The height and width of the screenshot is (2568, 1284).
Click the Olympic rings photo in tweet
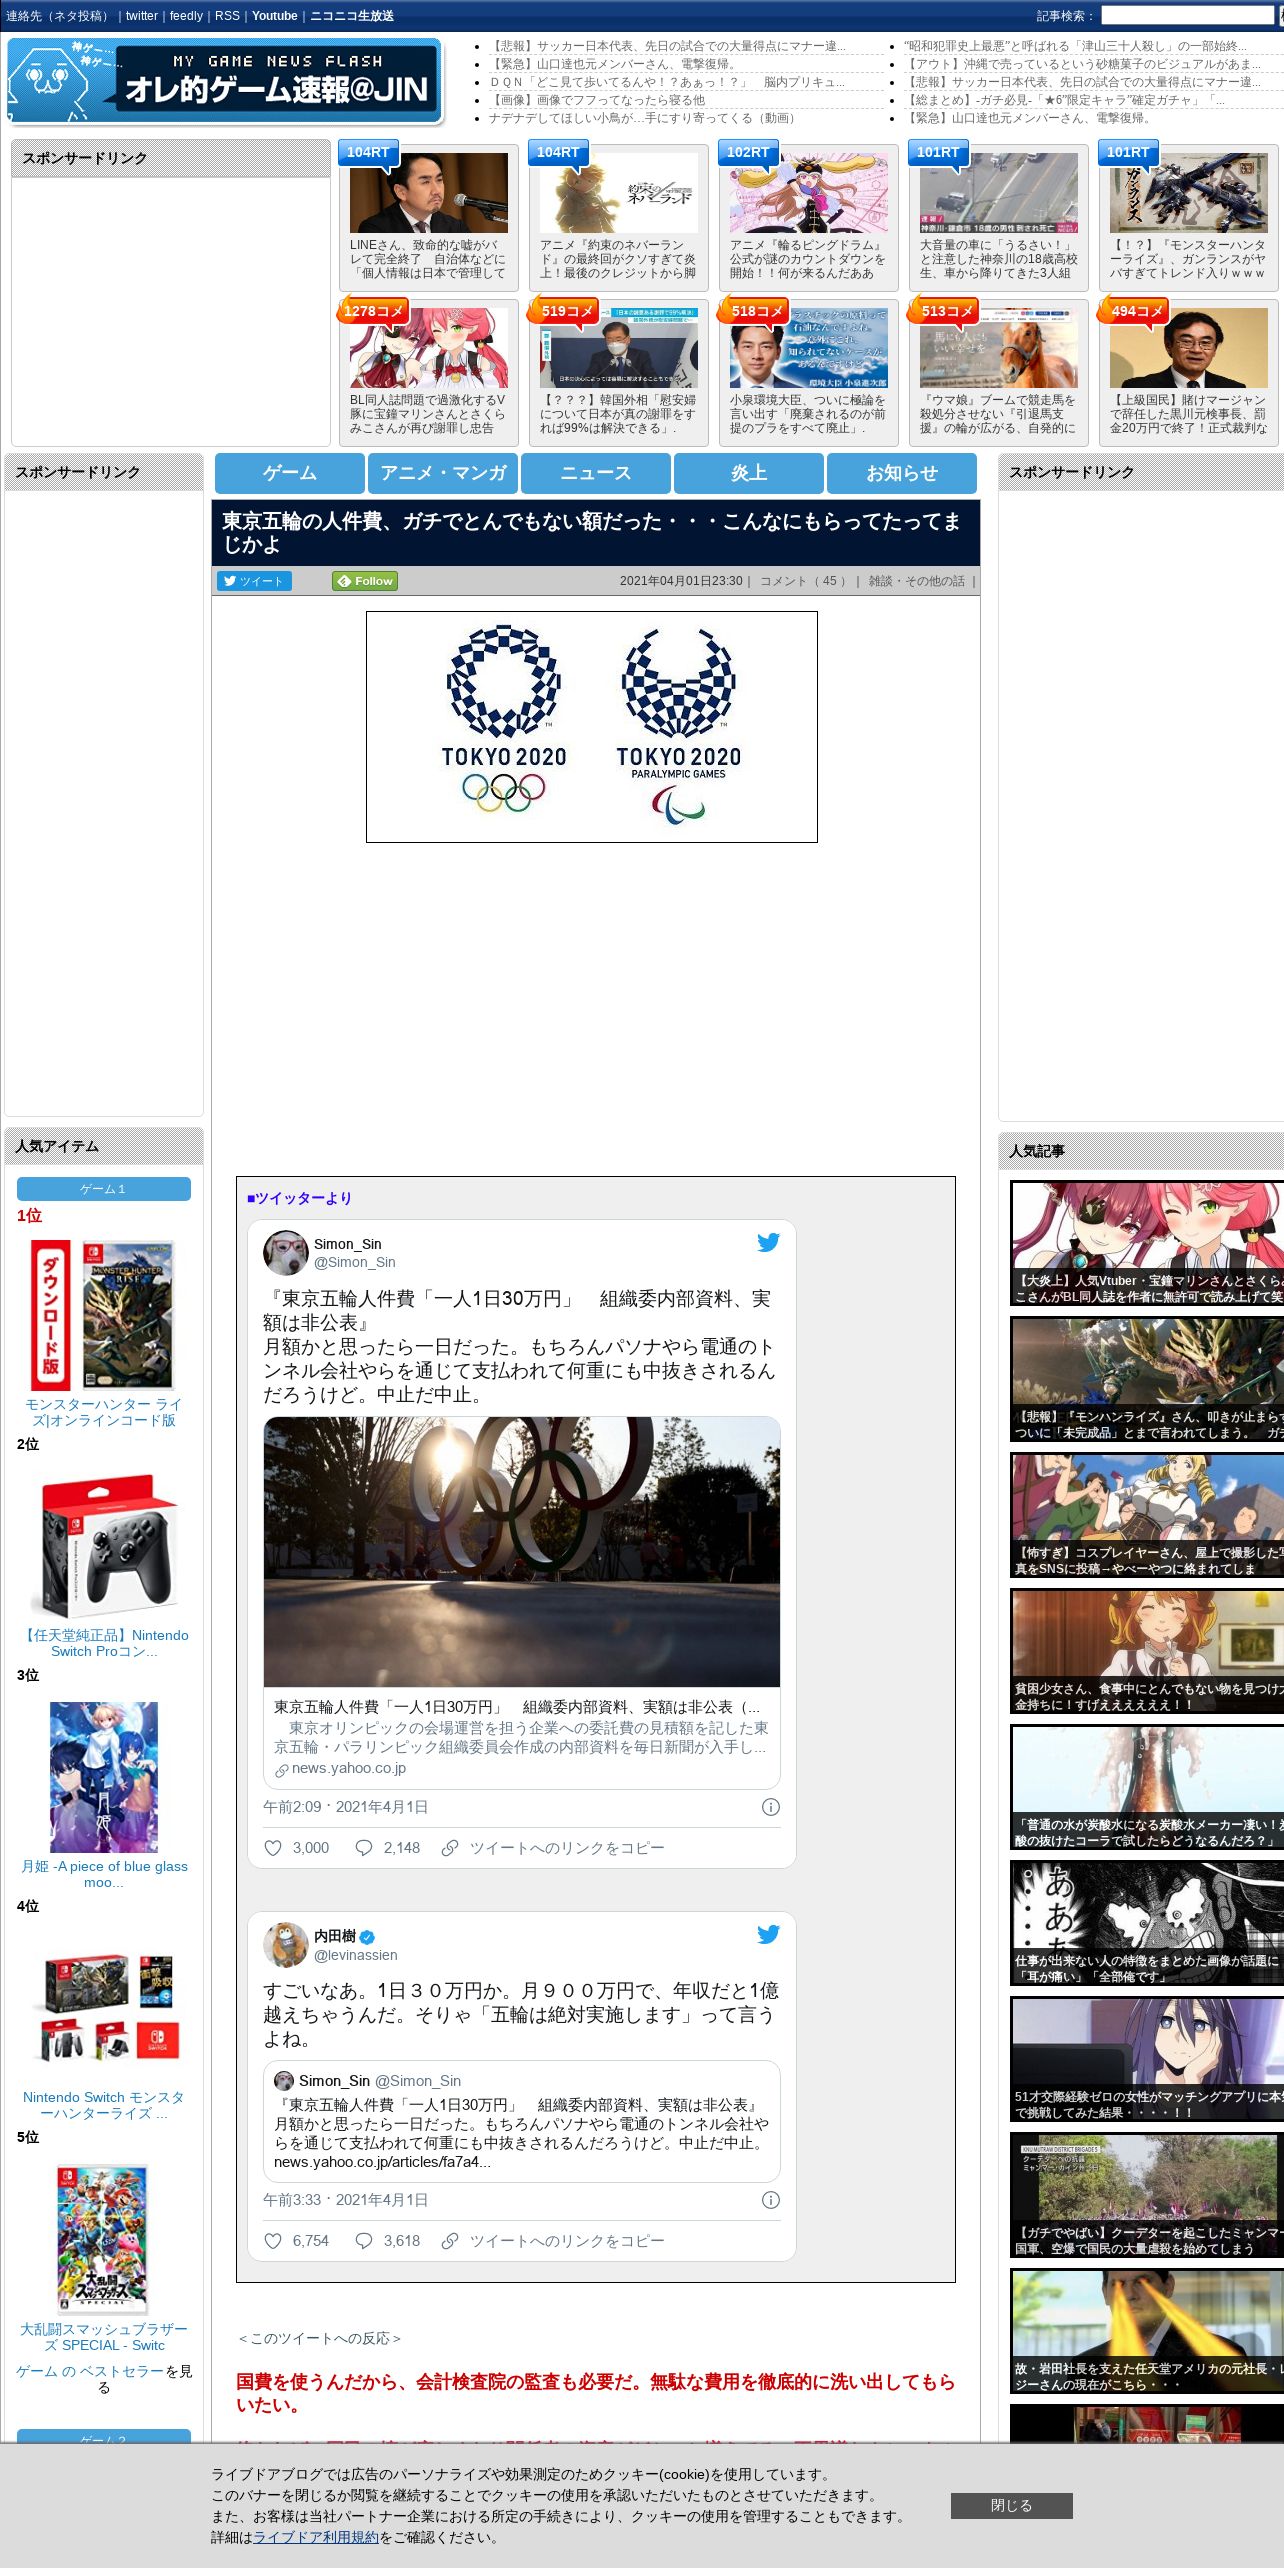tap(521, 1551)
